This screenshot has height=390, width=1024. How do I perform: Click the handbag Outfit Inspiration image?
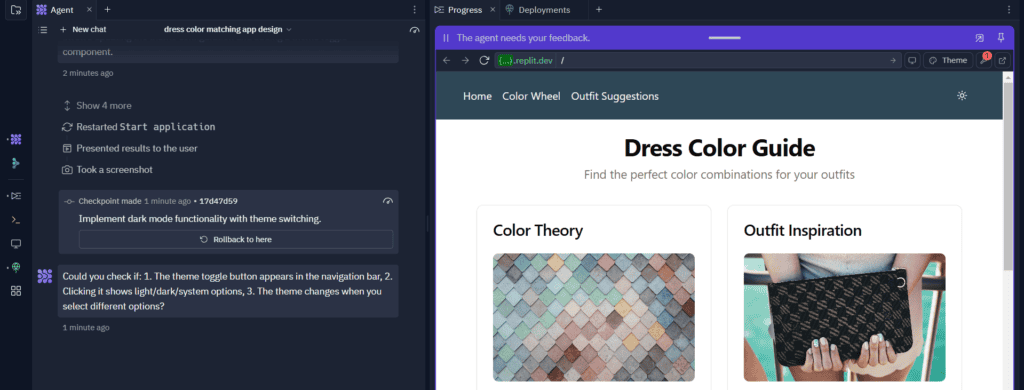tap(844, 317)
